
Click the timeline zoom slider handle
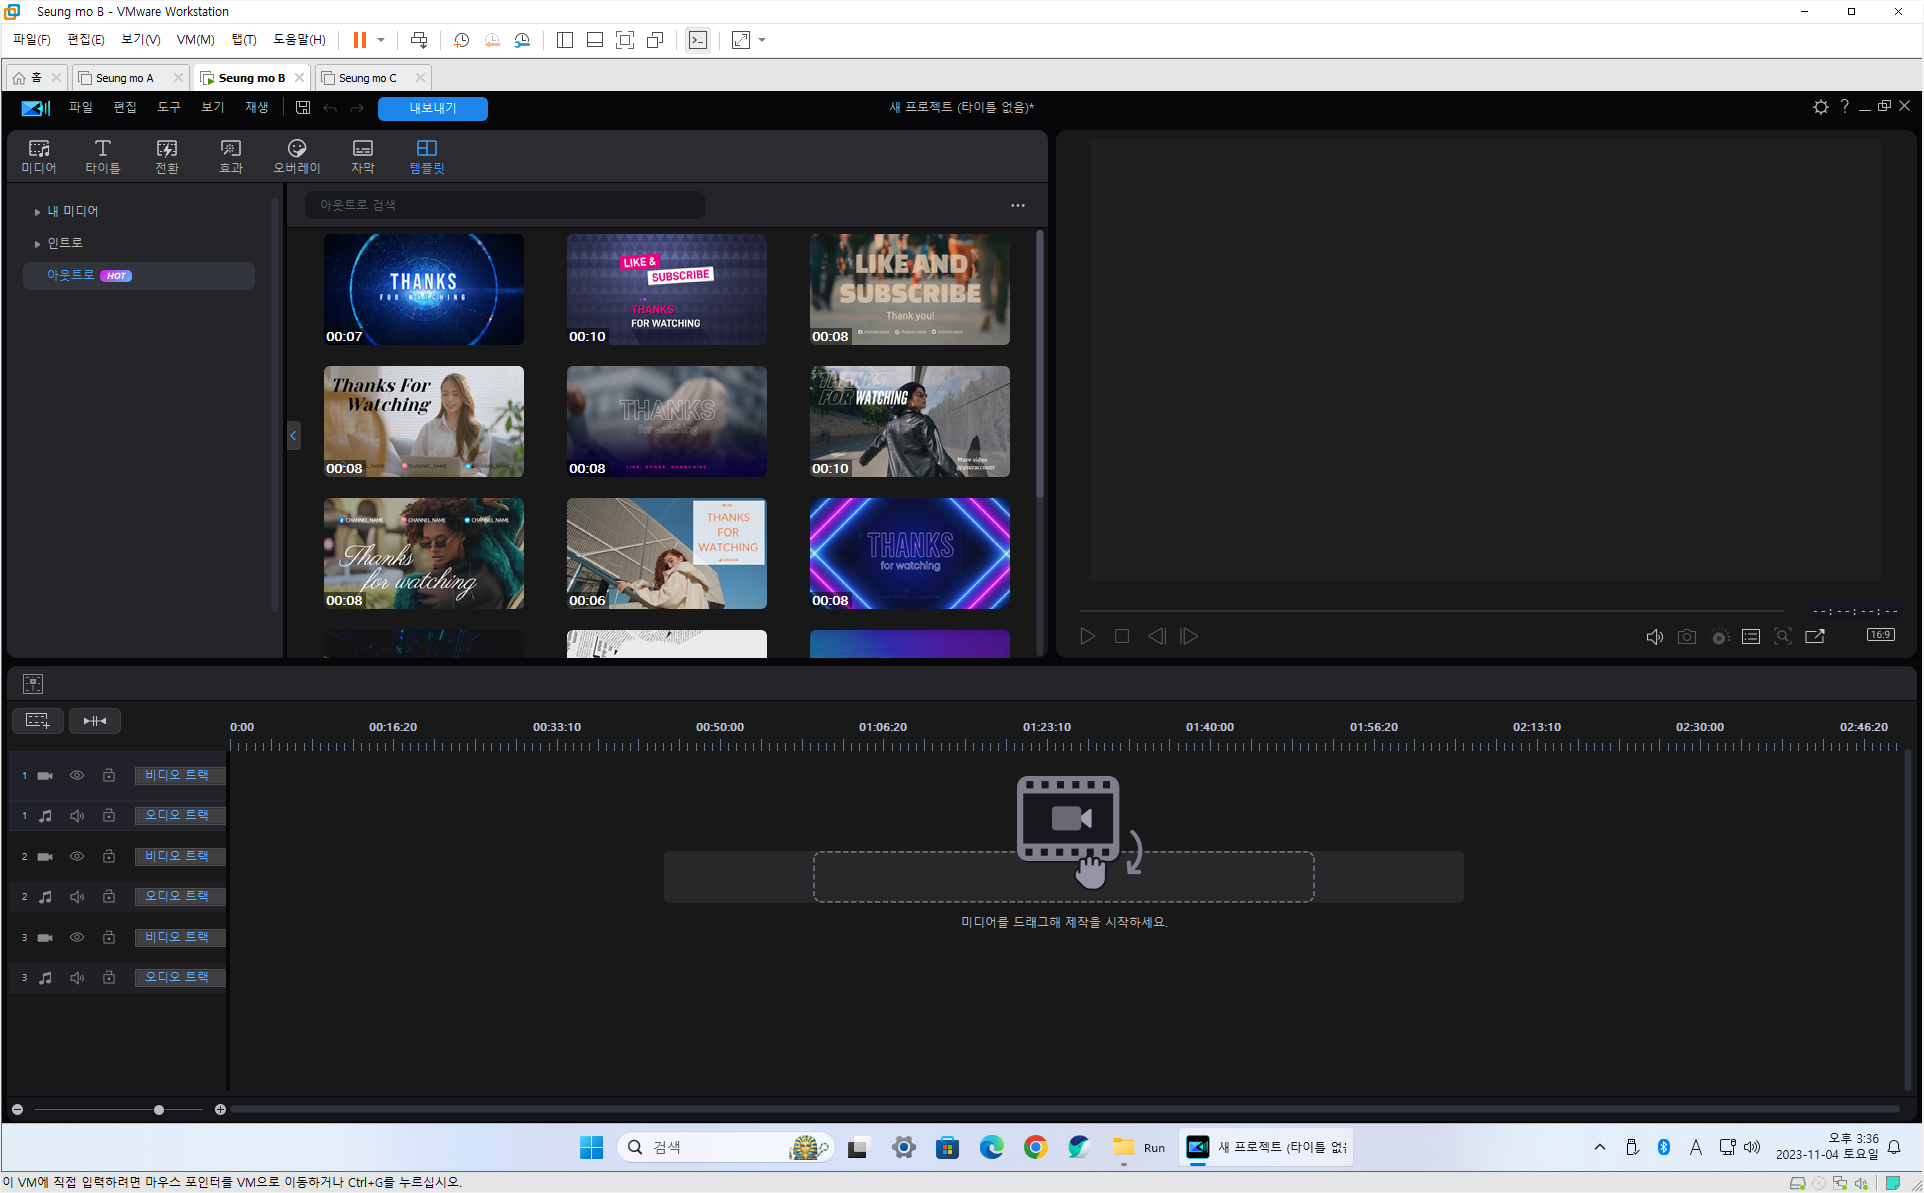159,1110
